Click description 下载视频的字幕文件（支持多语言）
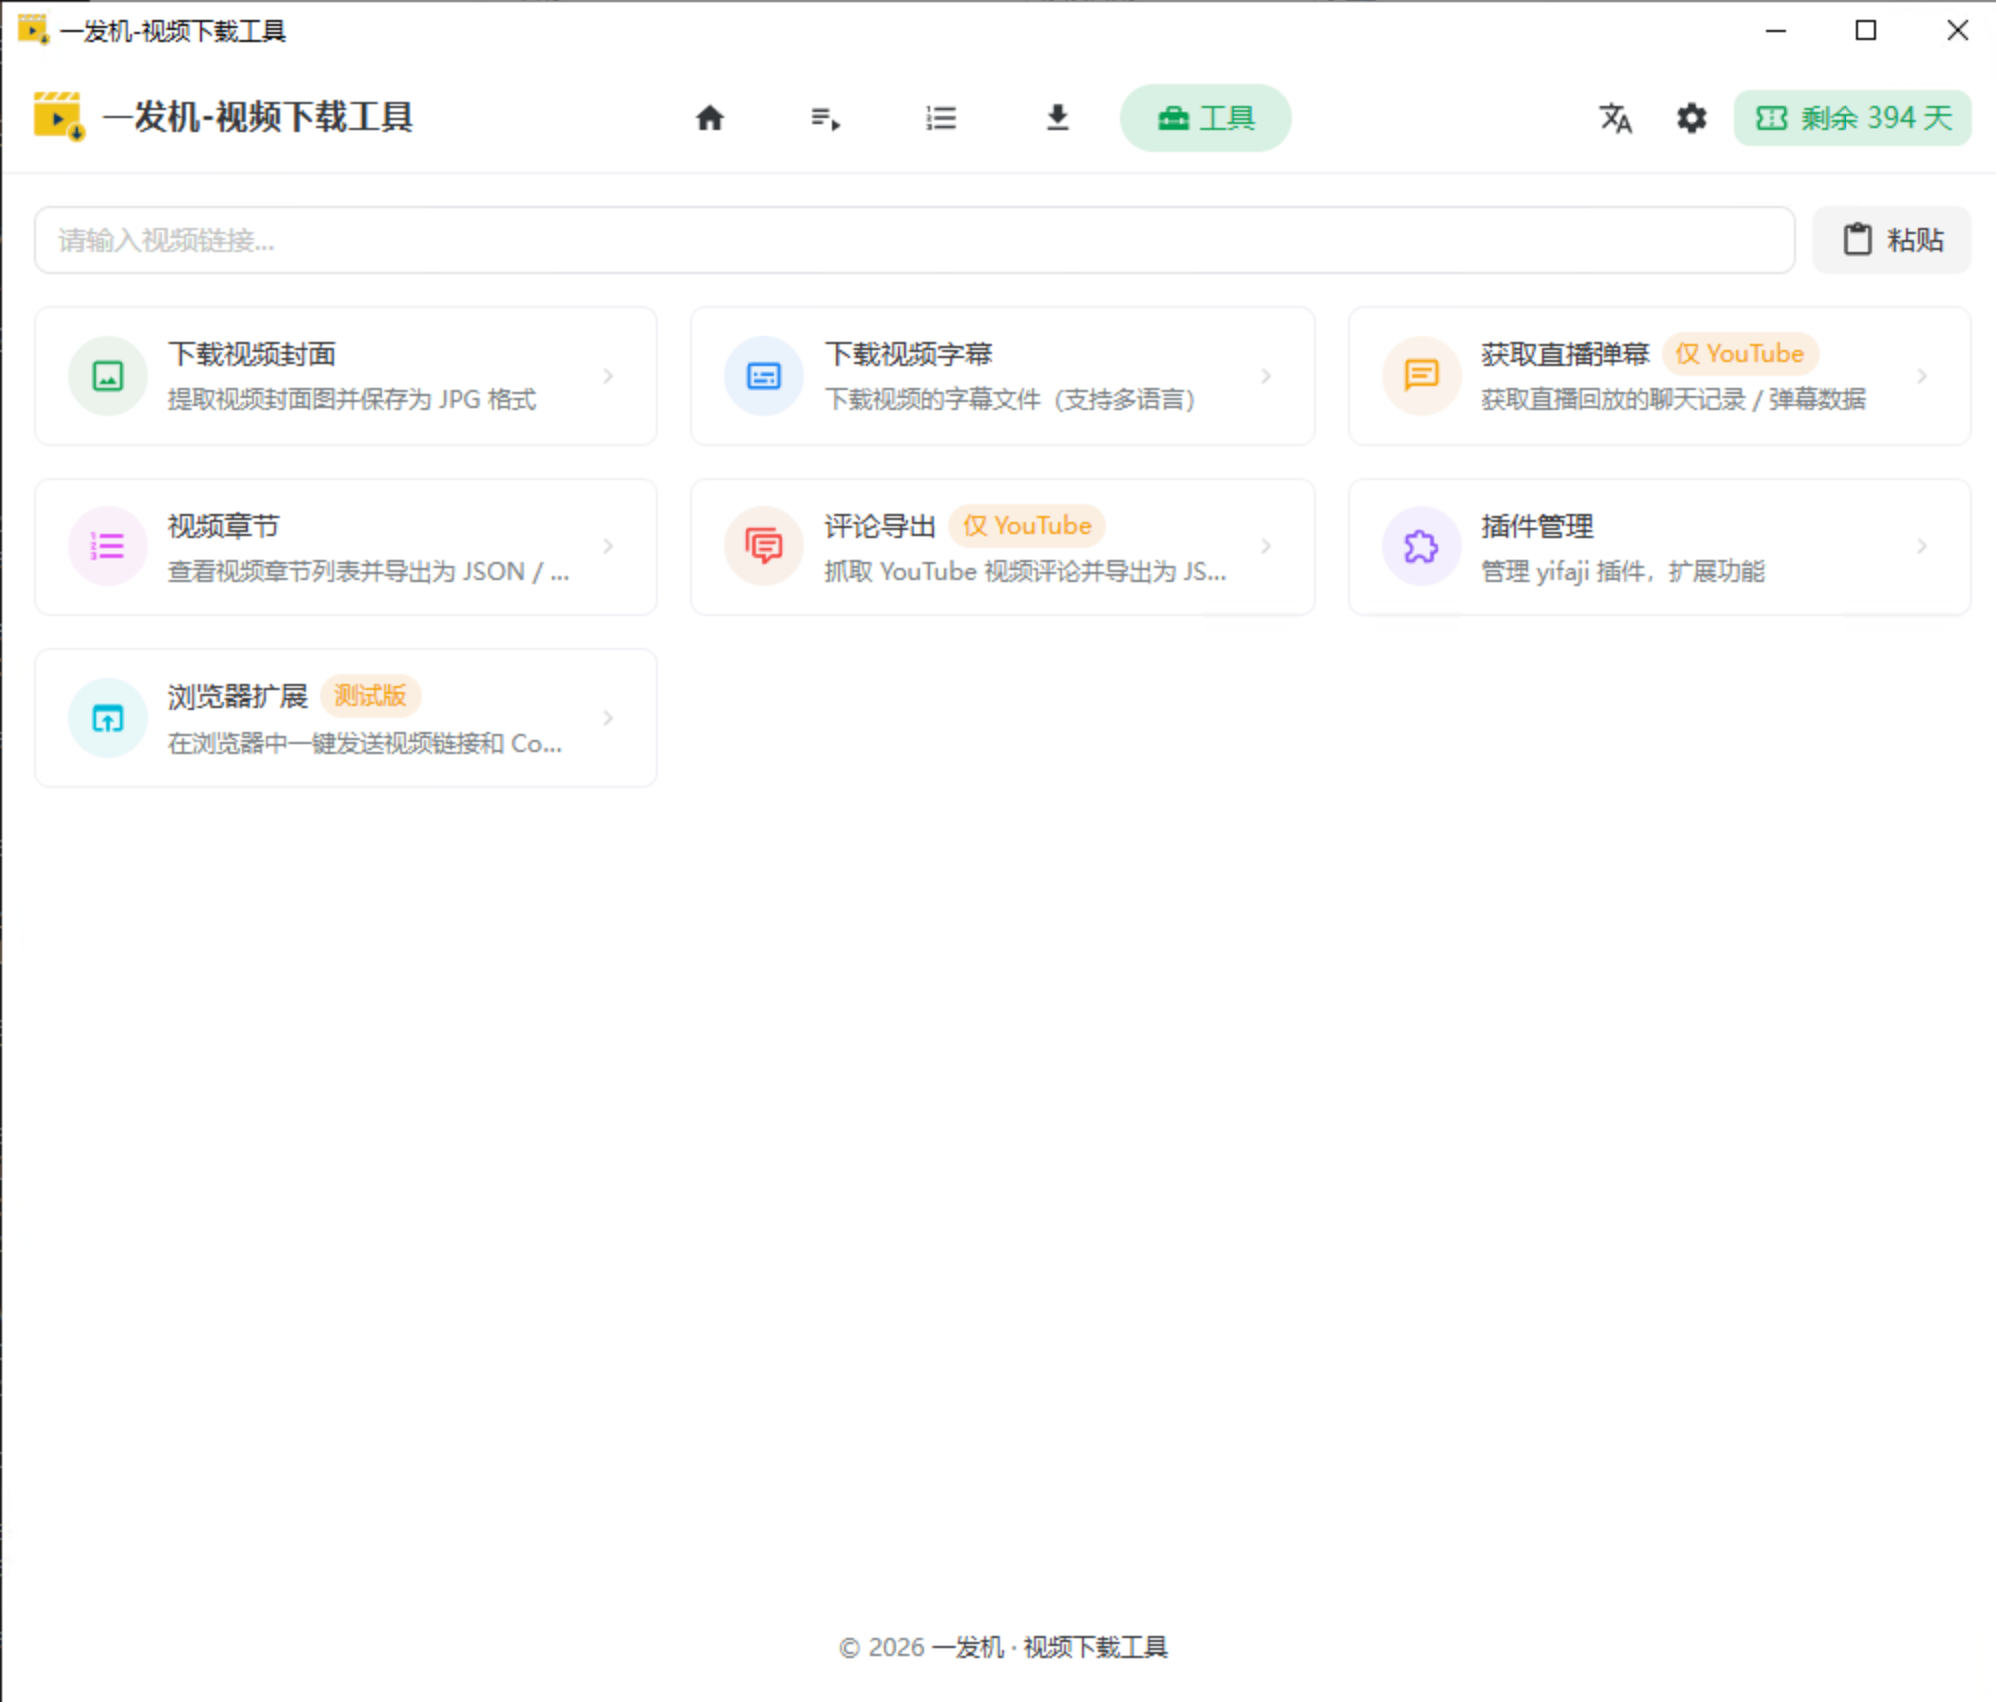The image size is (1996, 1702). [1010, 400]
